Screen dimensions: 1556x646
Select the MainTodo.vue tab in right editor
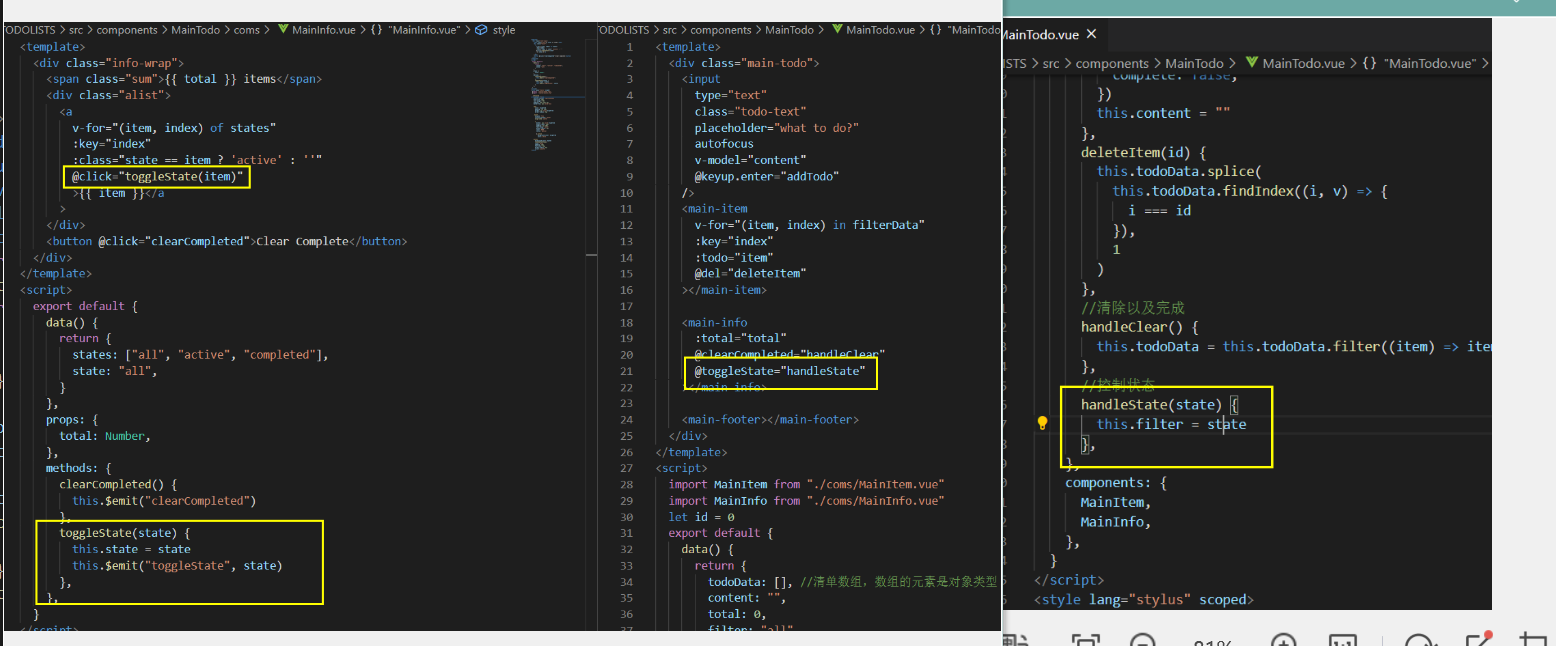1040,34
